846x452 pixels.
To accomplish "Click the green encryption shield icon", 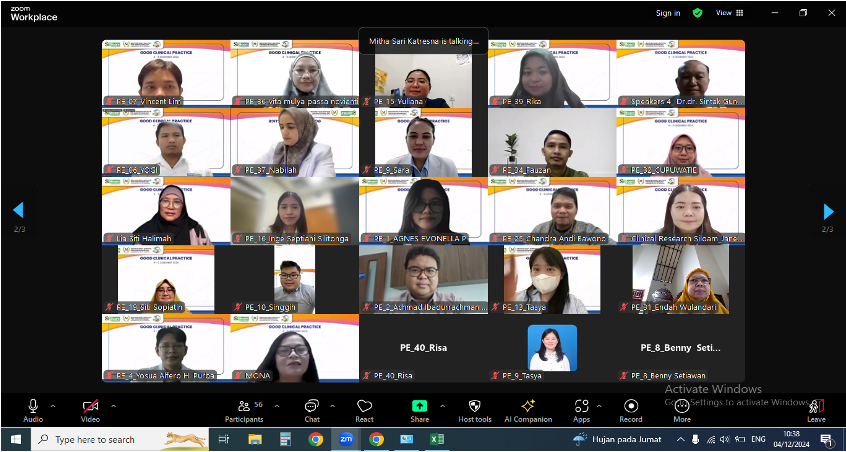I will 697,13.
